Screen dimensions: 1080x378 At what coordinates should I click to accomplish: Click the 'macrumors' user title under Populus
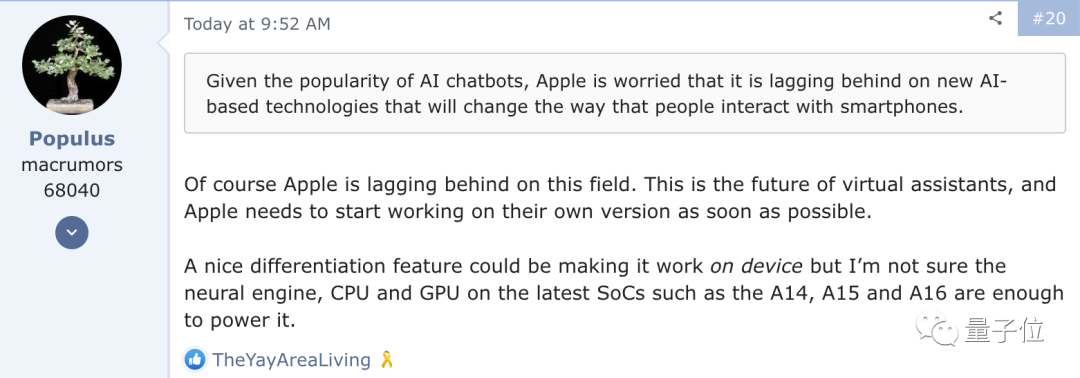[72, 165]
